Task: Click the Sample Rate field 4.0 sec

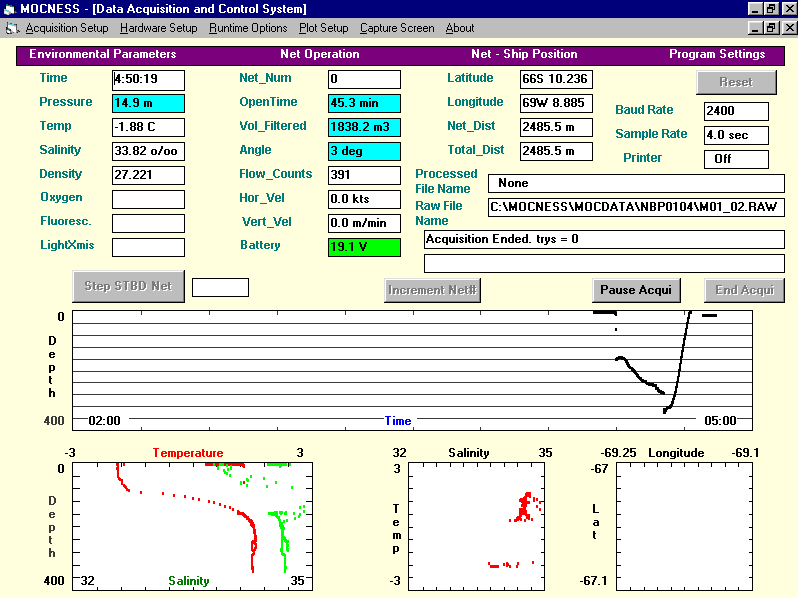Action: coord(736,135)
